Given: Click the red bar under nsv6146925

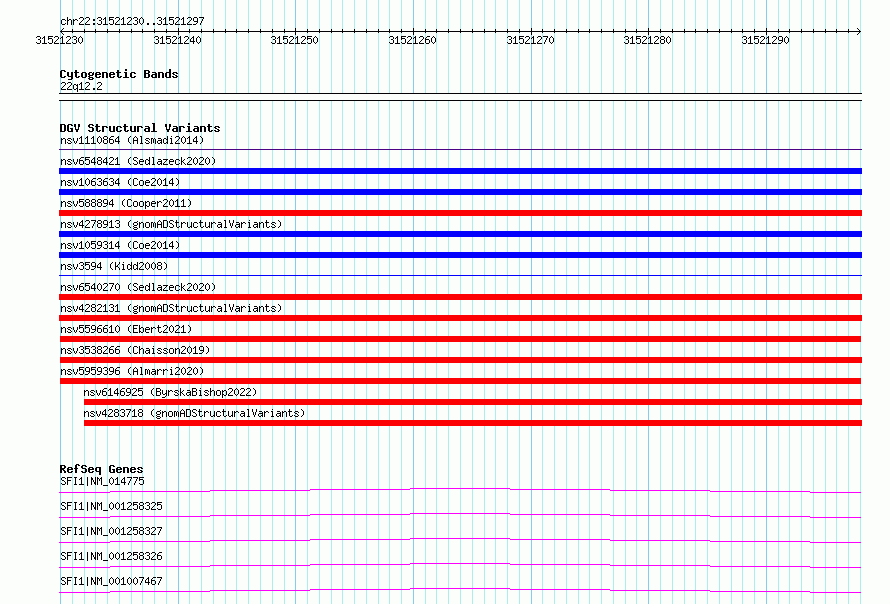Looking at the screenshot, I should pos(473,402).
